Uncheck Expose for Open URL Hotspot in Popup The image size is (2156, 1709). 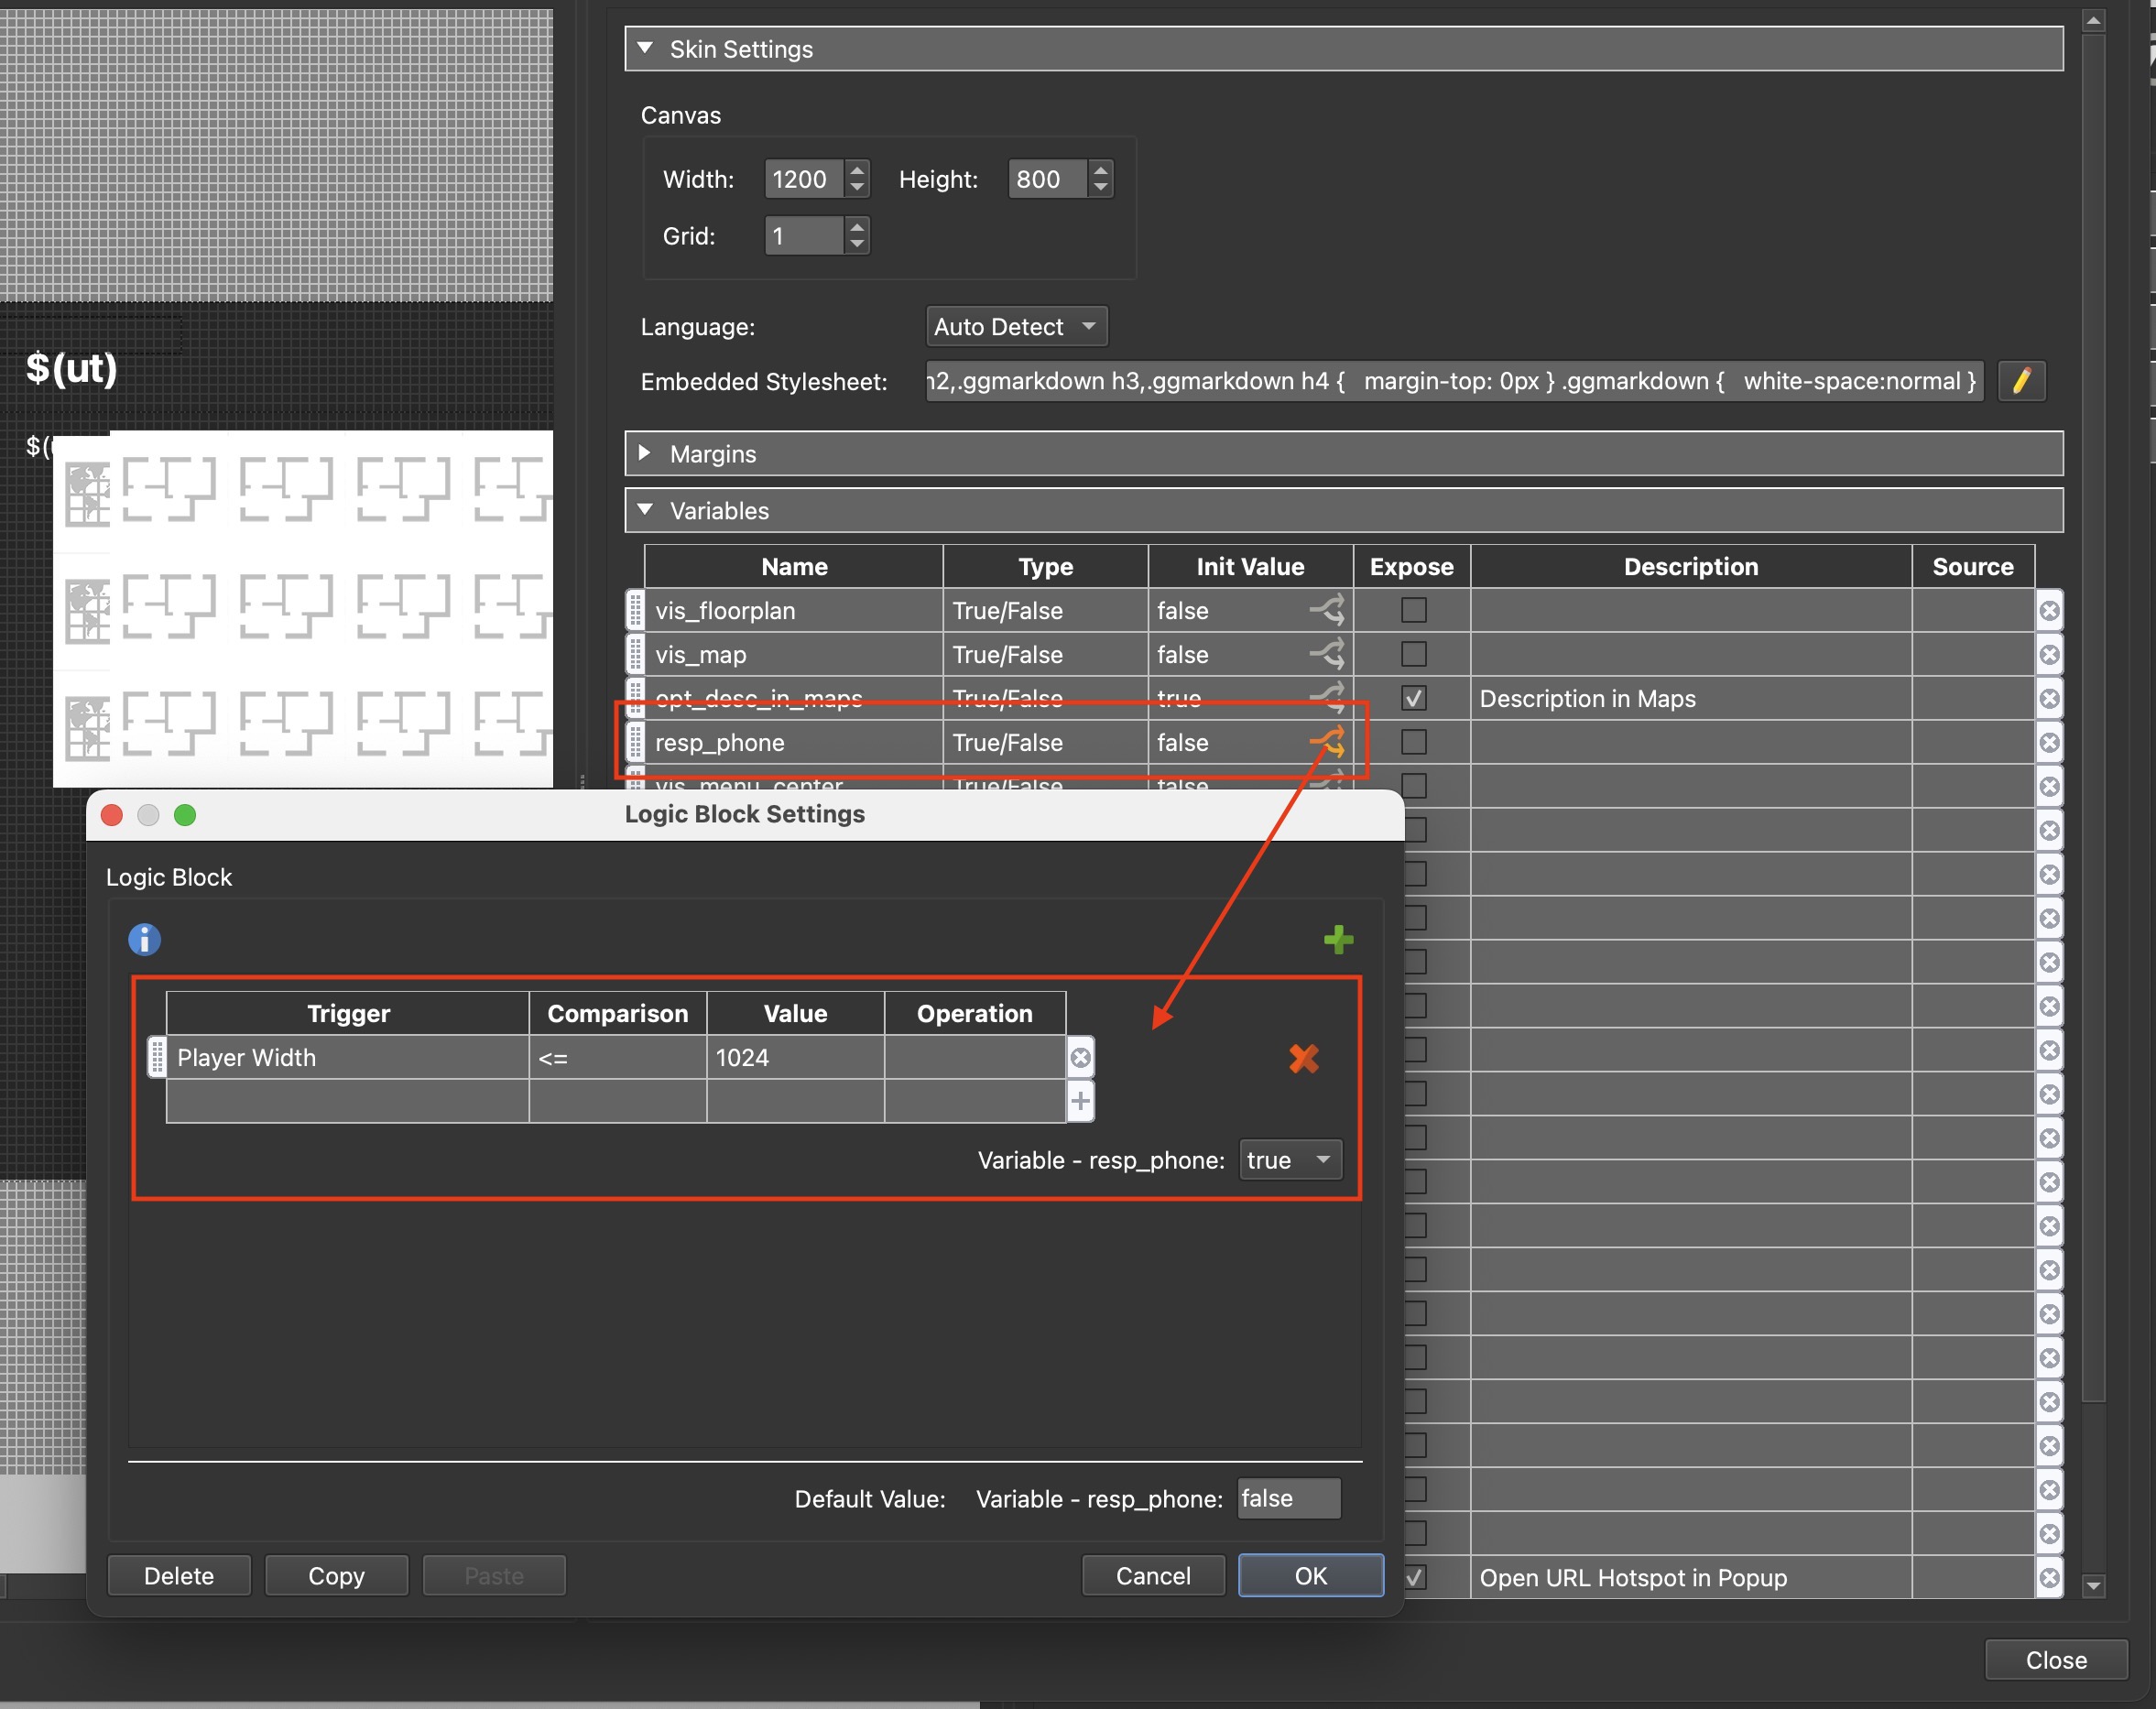pos(1414,1577)
